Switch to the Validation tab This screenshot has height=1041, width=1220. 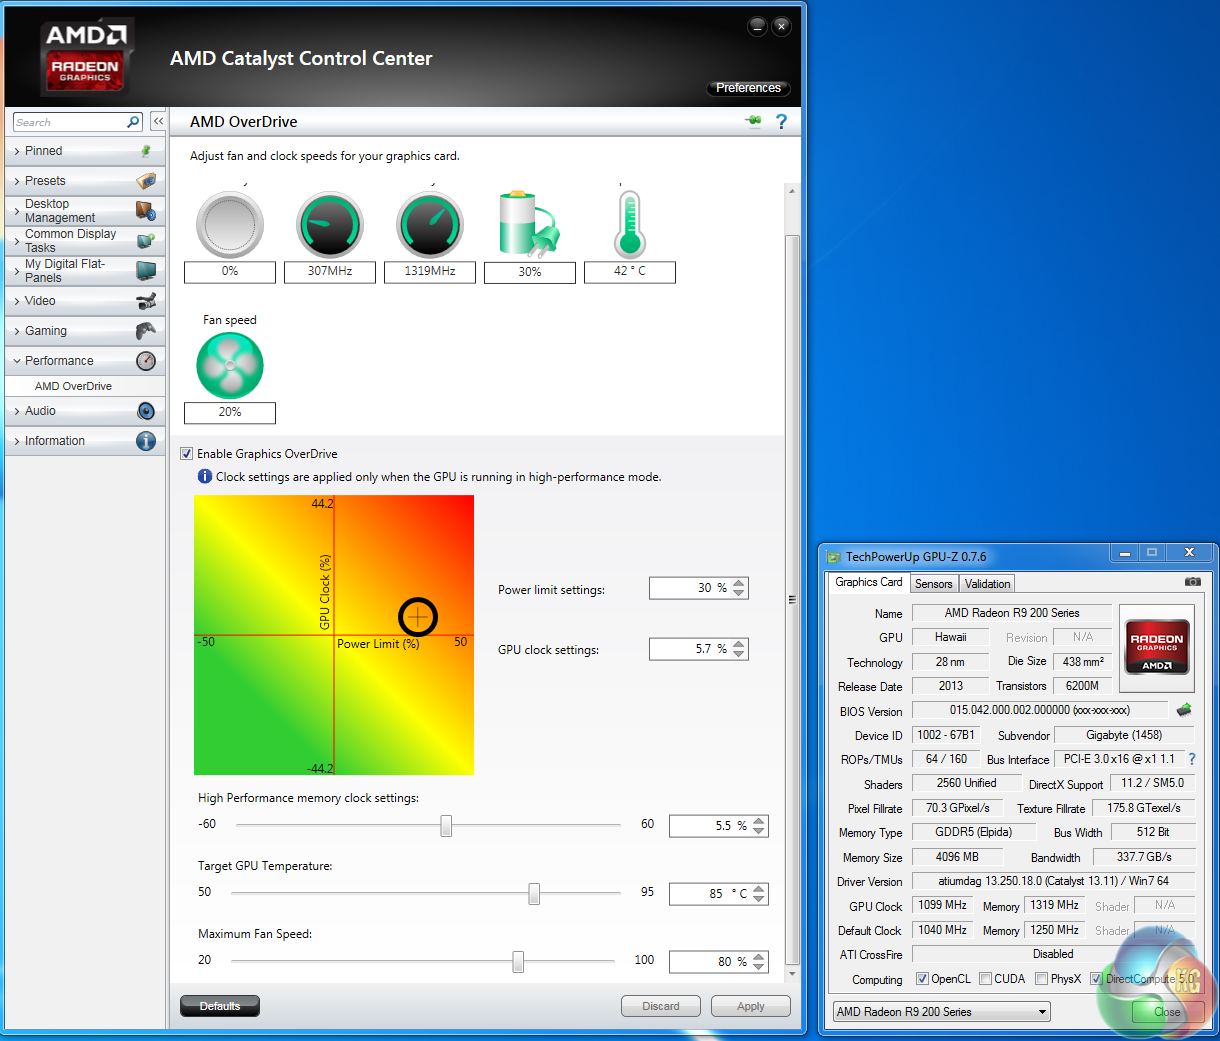(x=987, y=584)
